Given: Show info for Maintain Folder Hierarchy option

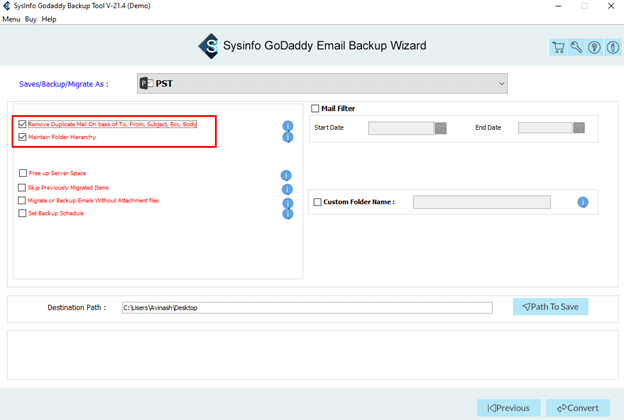Looking at the screenshot, I should pyautogui.click(x=288, y=137).
